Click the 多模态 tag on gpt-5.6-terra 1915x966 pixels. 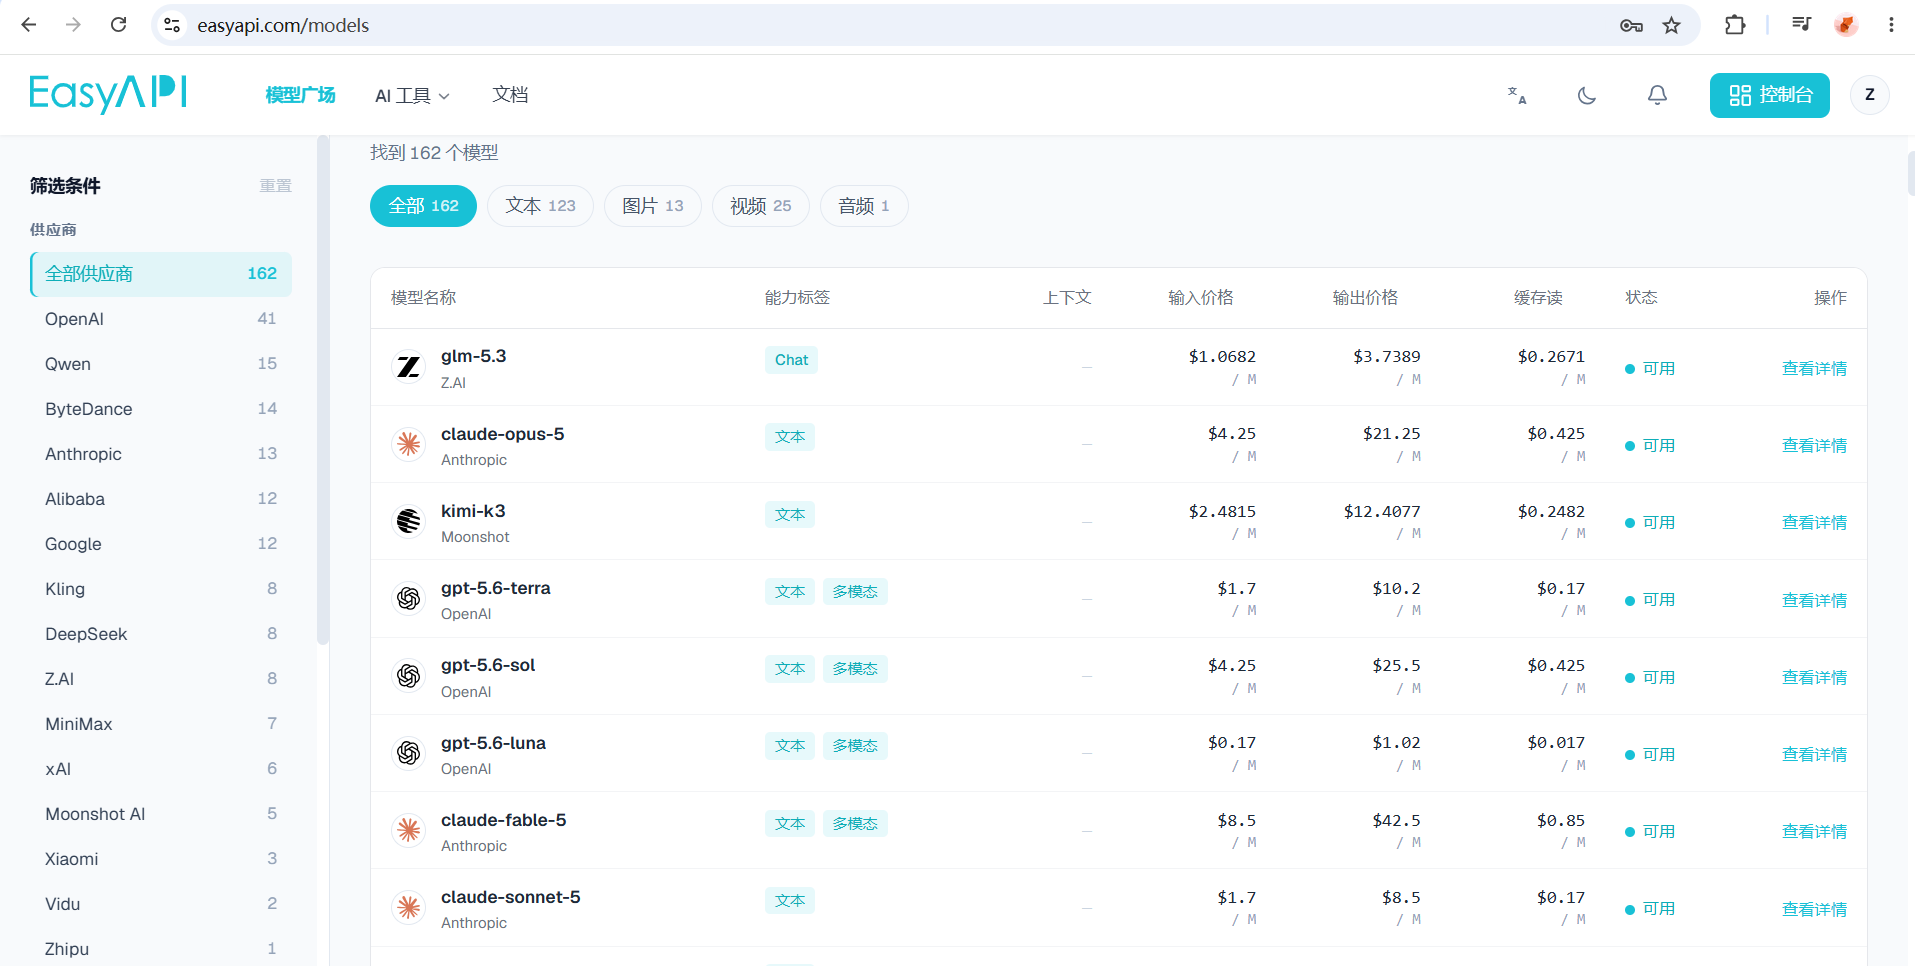(855, 592)
